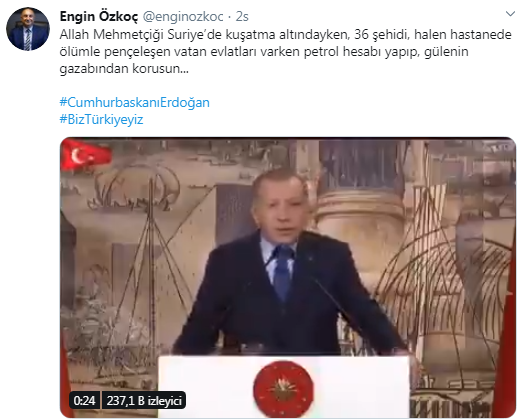Click the speaker's blue tie in the video

(x=282, y=272)
